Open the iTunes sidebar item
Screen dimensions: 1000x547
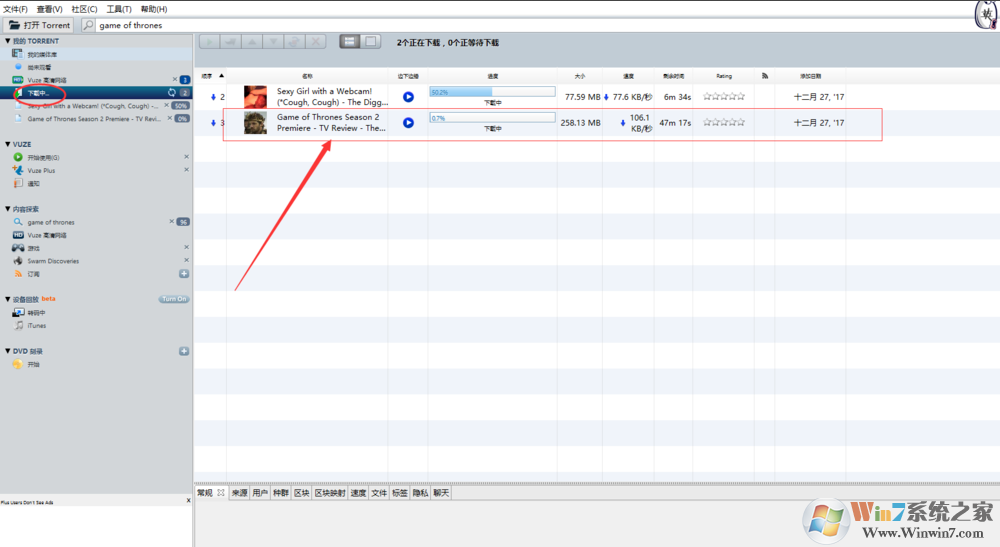pyautogui.click(x=36, y=326)
